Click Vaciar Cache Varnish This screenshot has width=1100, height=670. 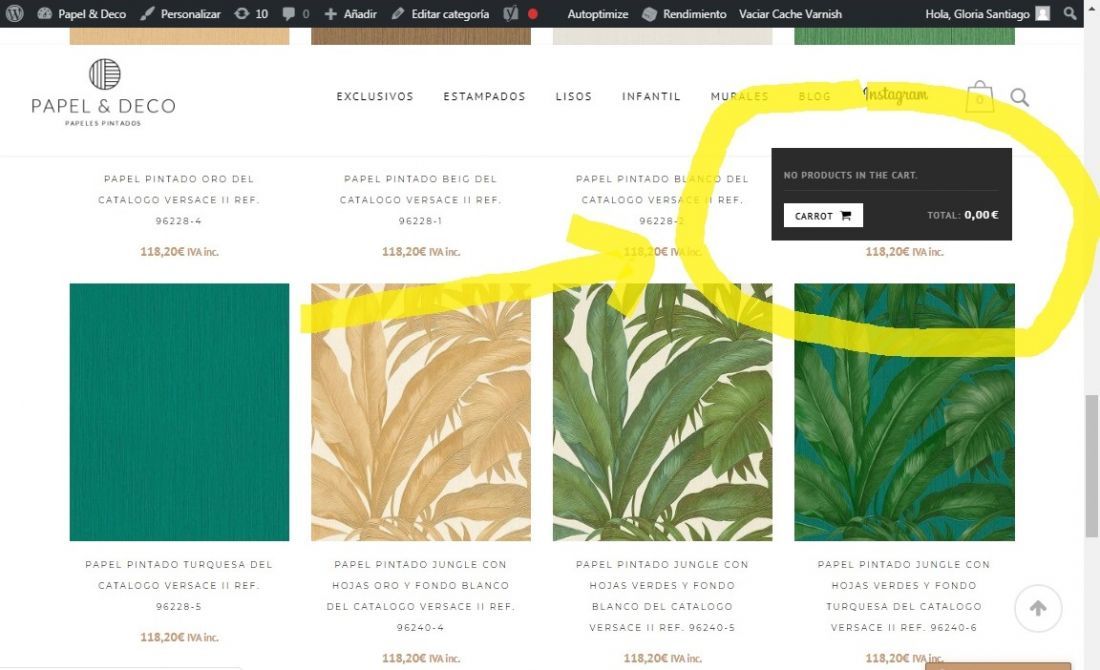pyautogui.click(x=790, y=13)
